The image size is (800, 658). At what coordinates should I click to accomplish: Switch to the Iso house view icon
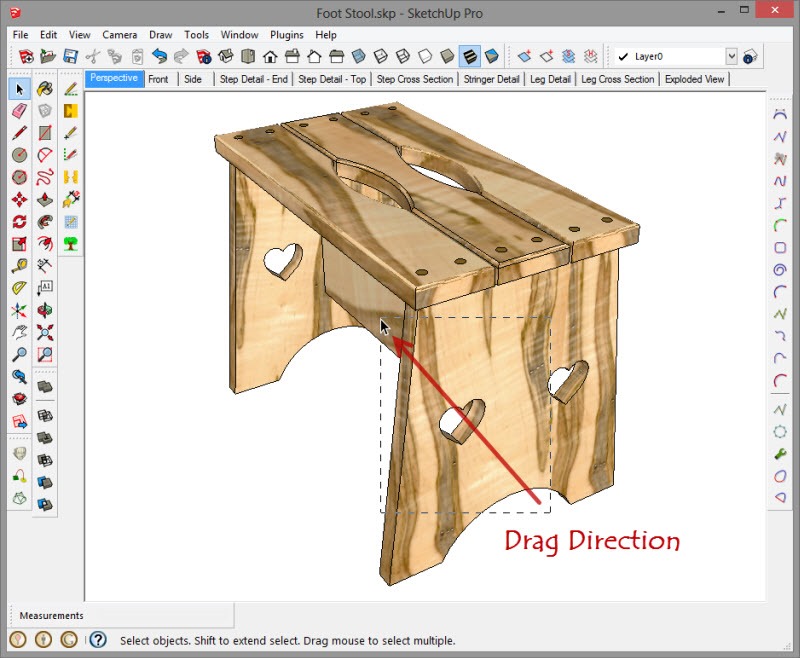[x=270, y=57]
